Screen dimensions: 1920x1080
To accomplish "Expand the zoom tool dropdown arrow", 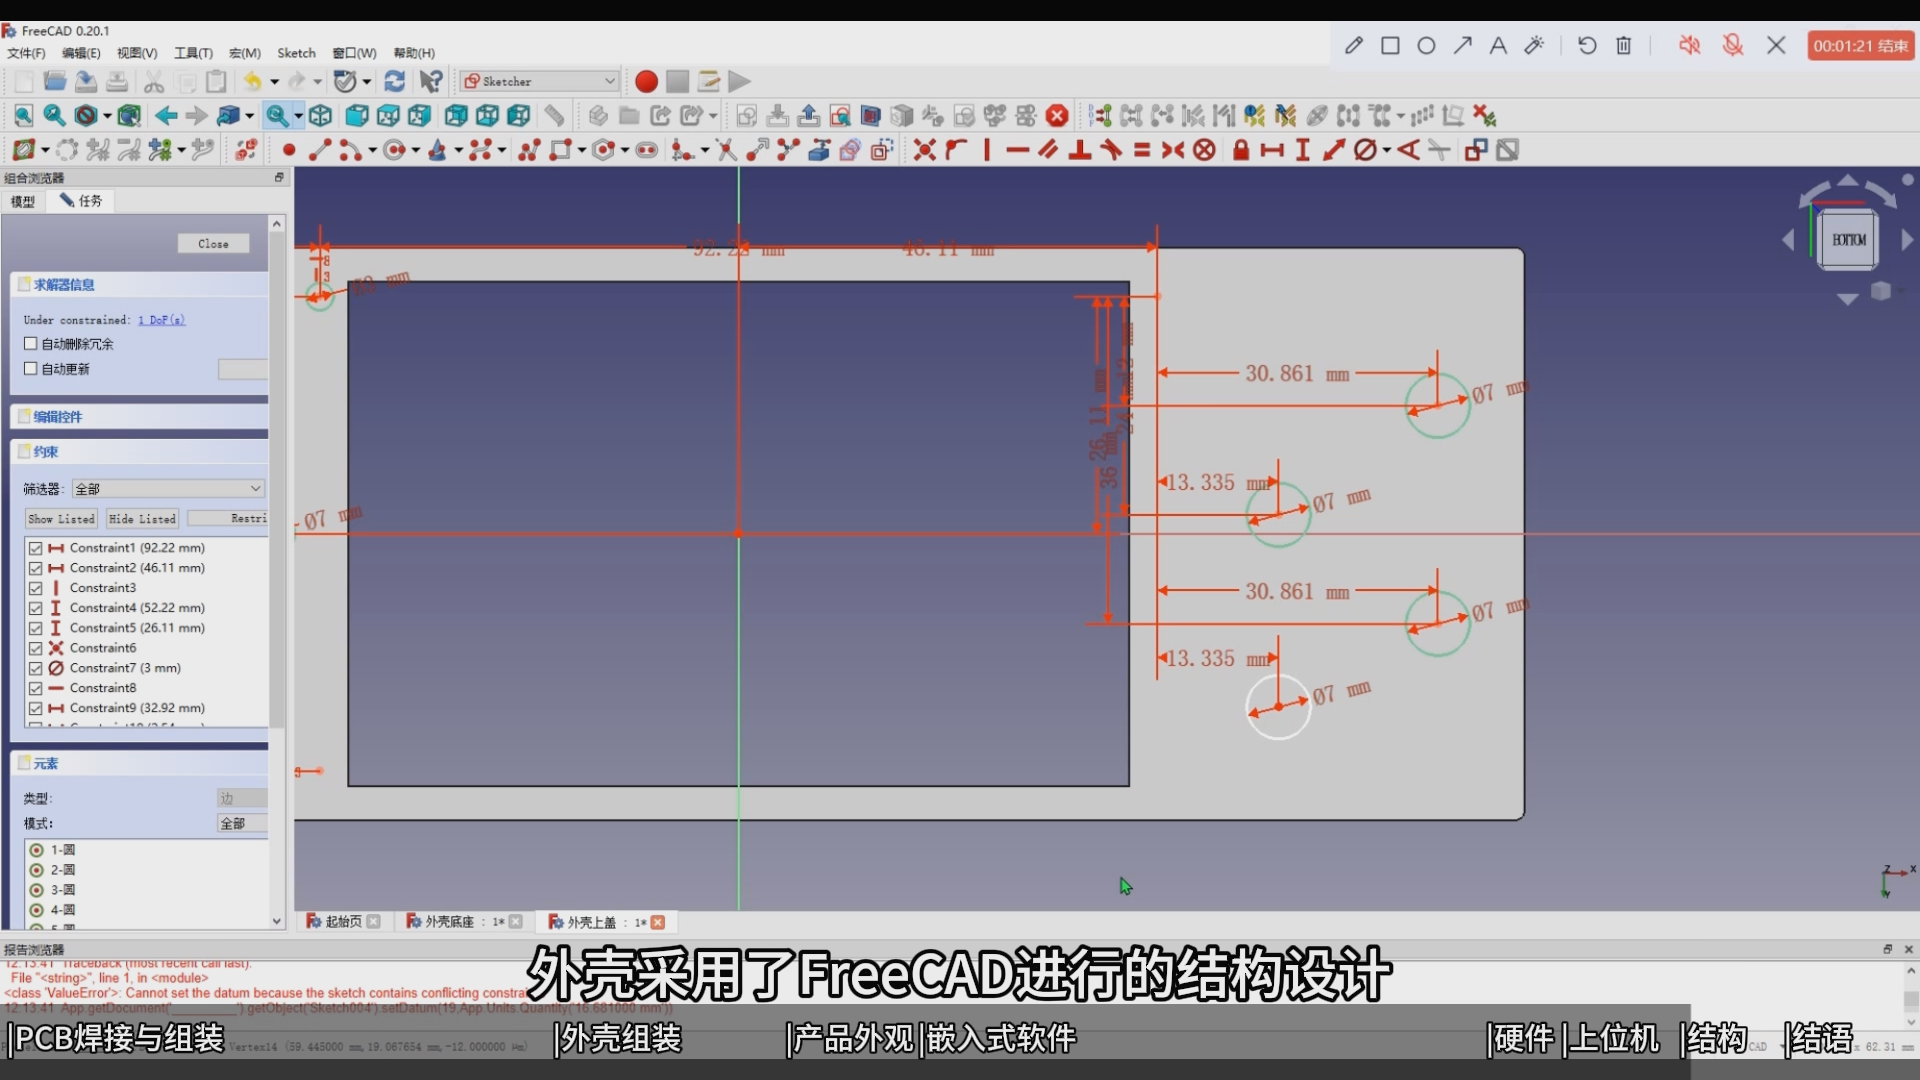I will tap(298, 116).
